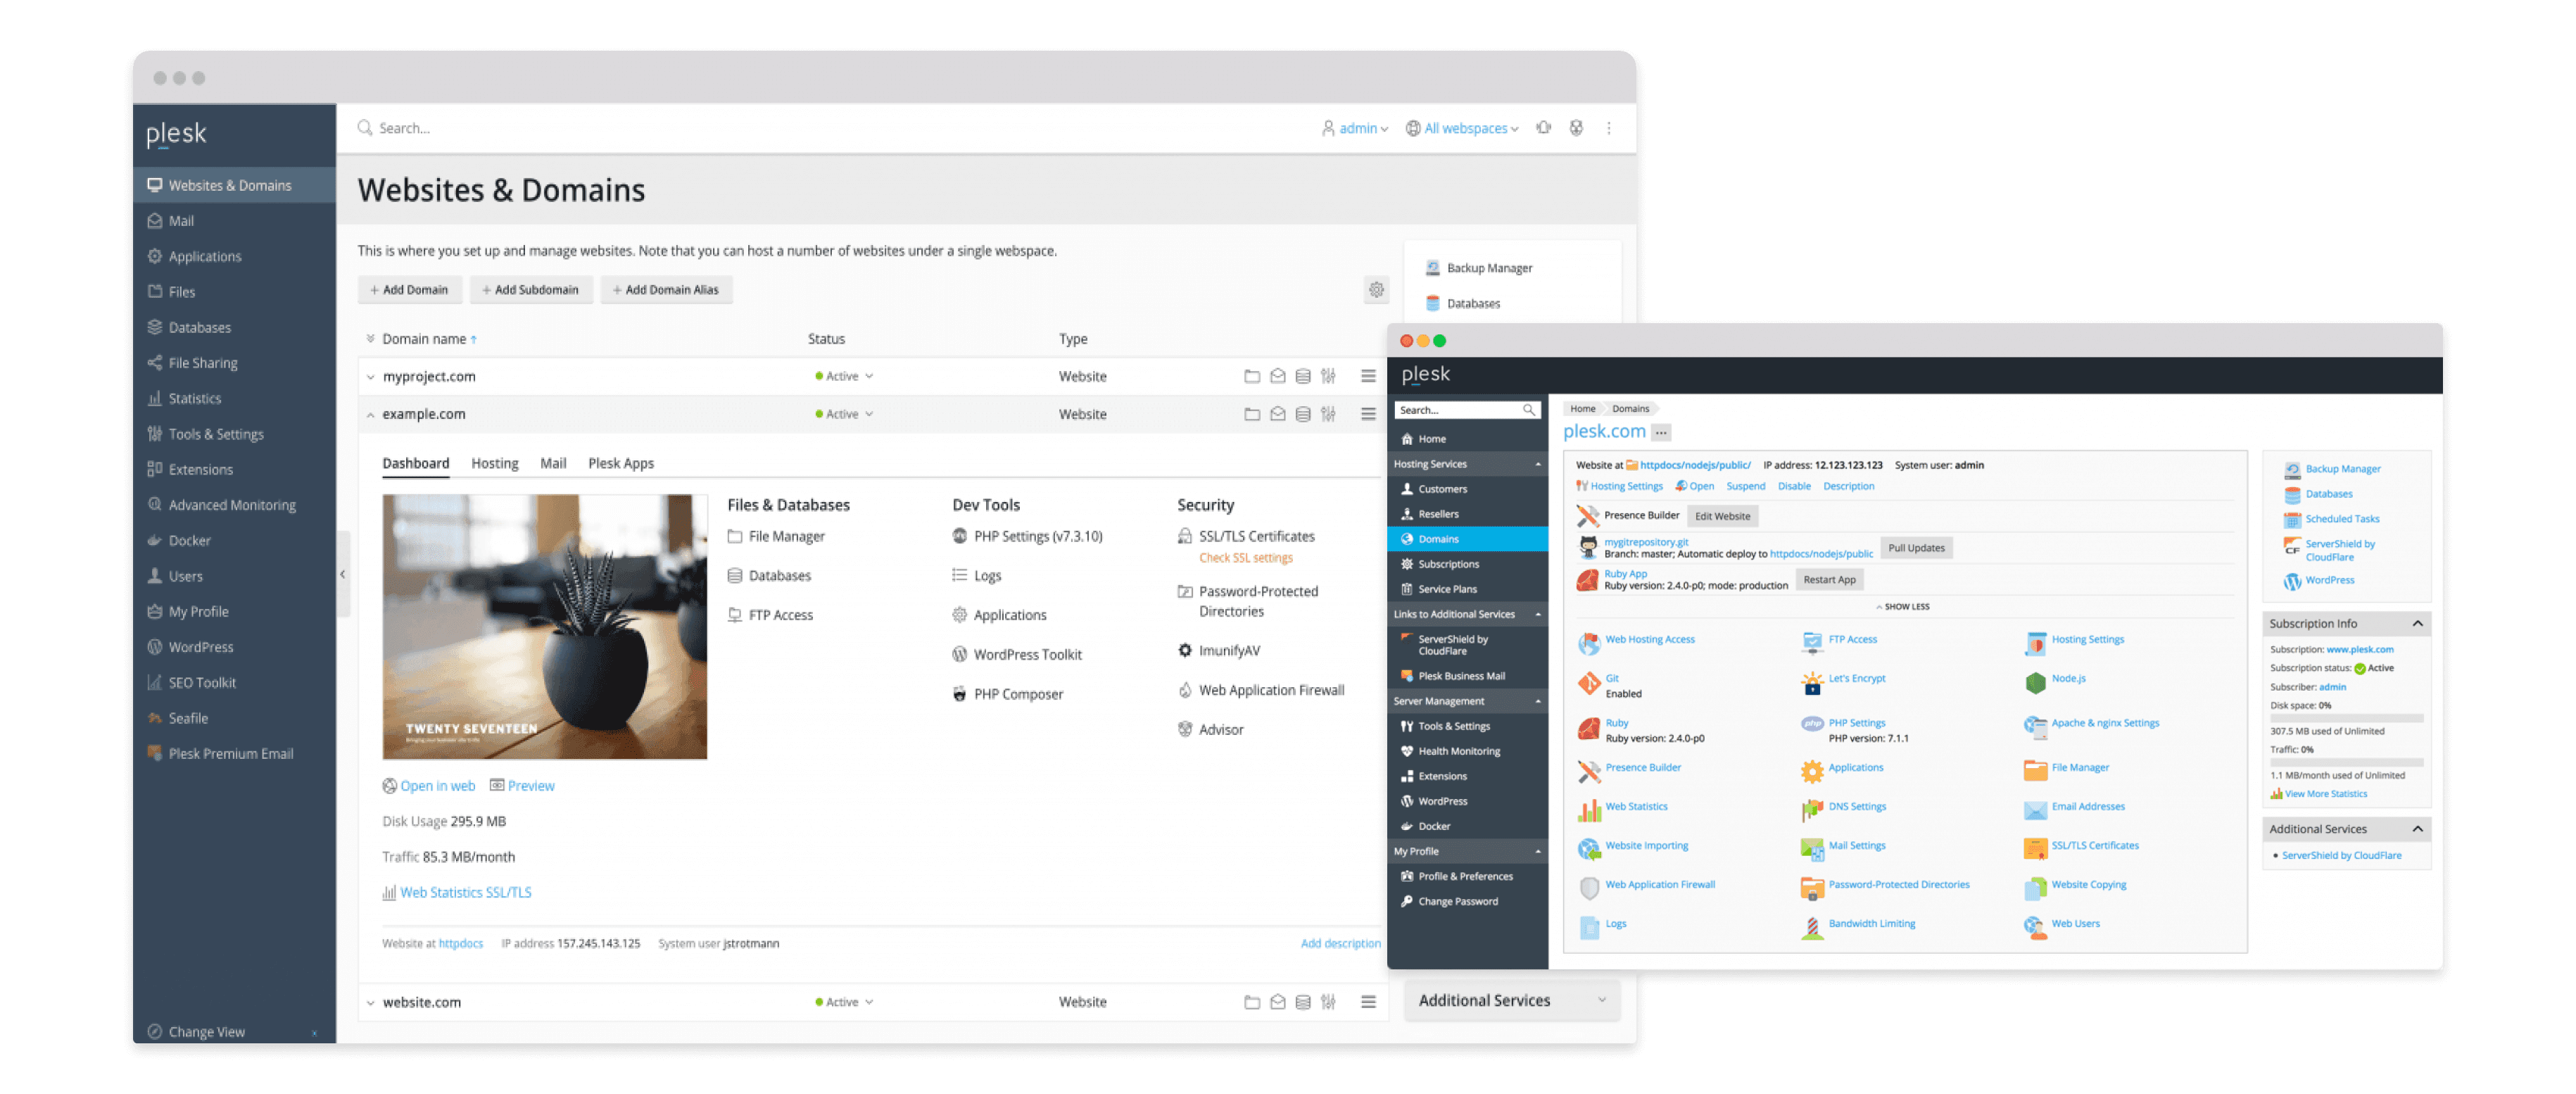Open Website Copying in the plesk.com window

point(2088,884)
